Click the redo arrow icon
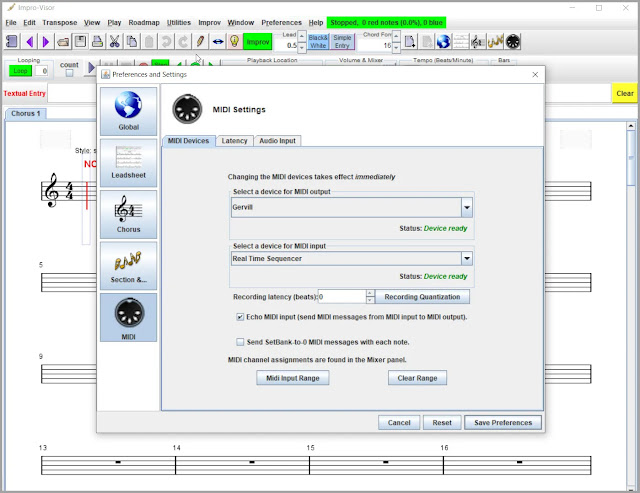 (x=183, y=42)
